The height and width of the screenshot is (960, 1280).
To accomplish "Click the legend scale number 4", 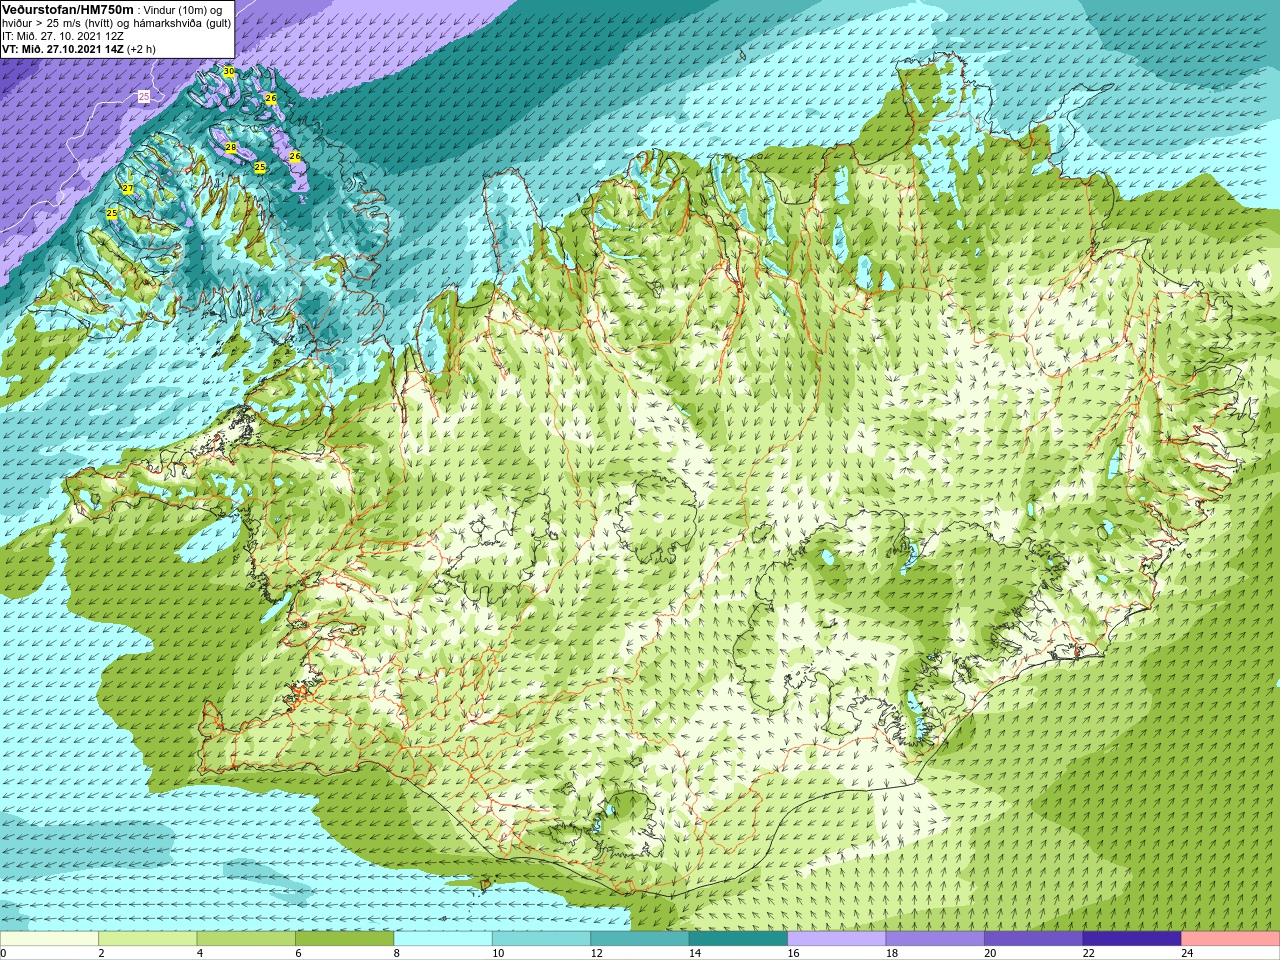I will pos(200,953).
